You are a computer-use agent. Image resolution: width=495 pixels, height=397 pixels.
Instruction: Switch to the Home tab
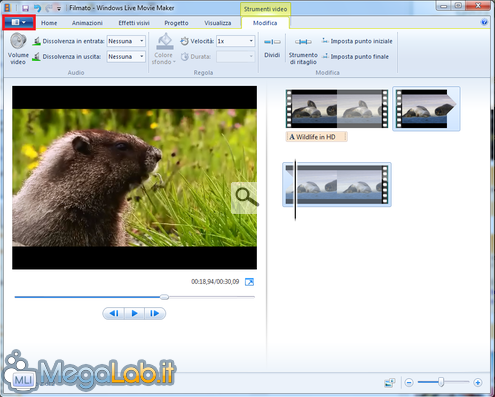tap(49, 23)
